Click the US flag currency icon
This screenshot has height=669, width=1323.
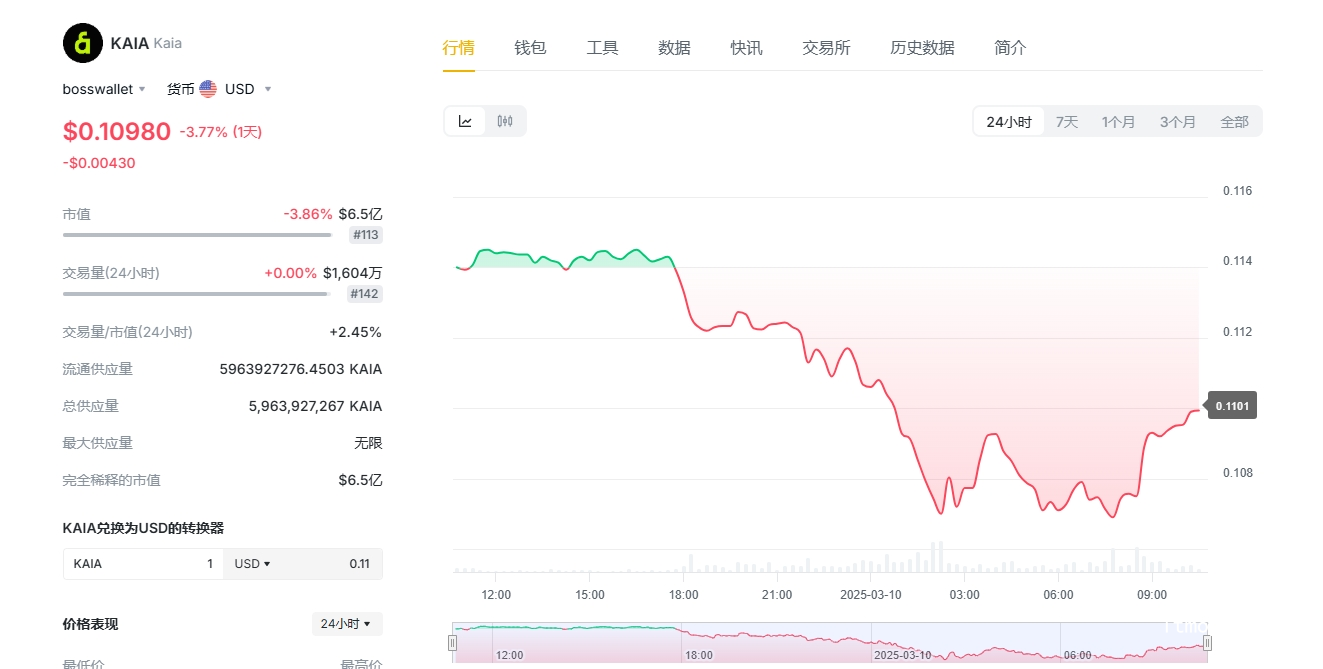click(208, 89)
